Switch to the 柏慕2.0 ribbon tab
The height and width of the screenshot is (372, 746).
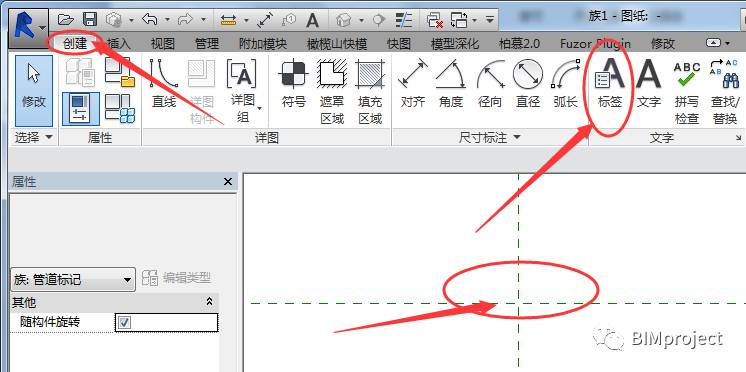519,44
